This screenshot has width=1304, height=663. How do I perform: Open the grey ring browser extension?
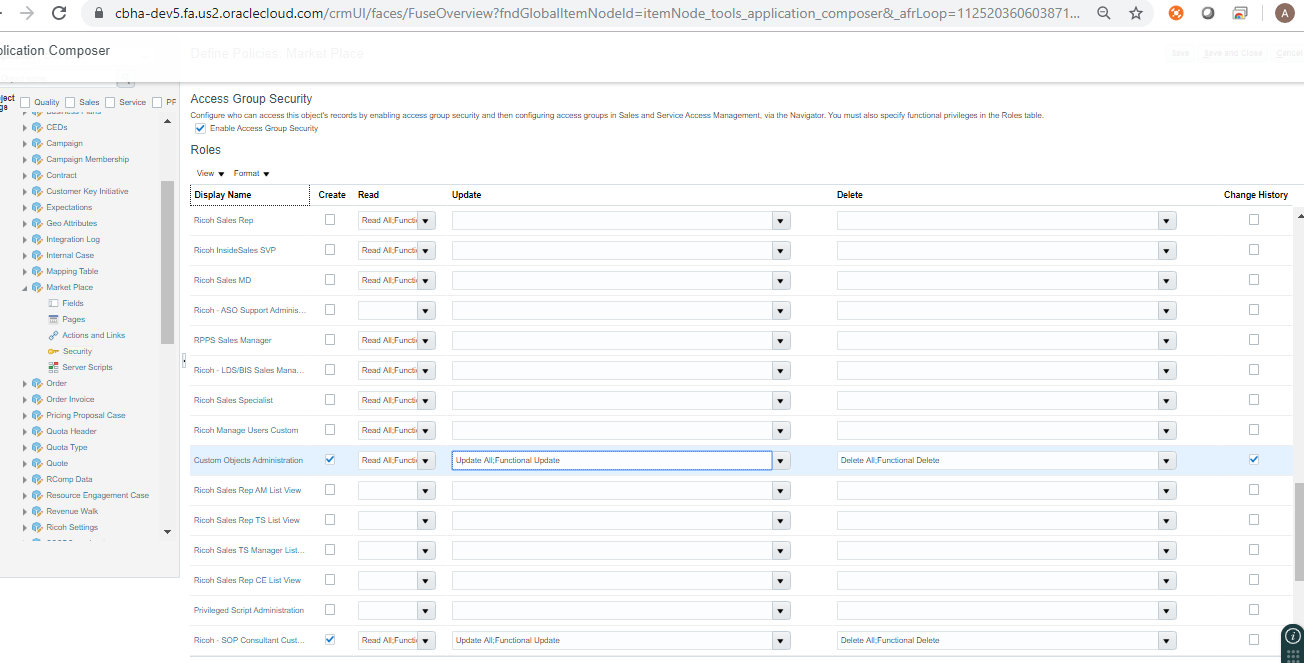pyautogui.click(x=1208, y=13)
